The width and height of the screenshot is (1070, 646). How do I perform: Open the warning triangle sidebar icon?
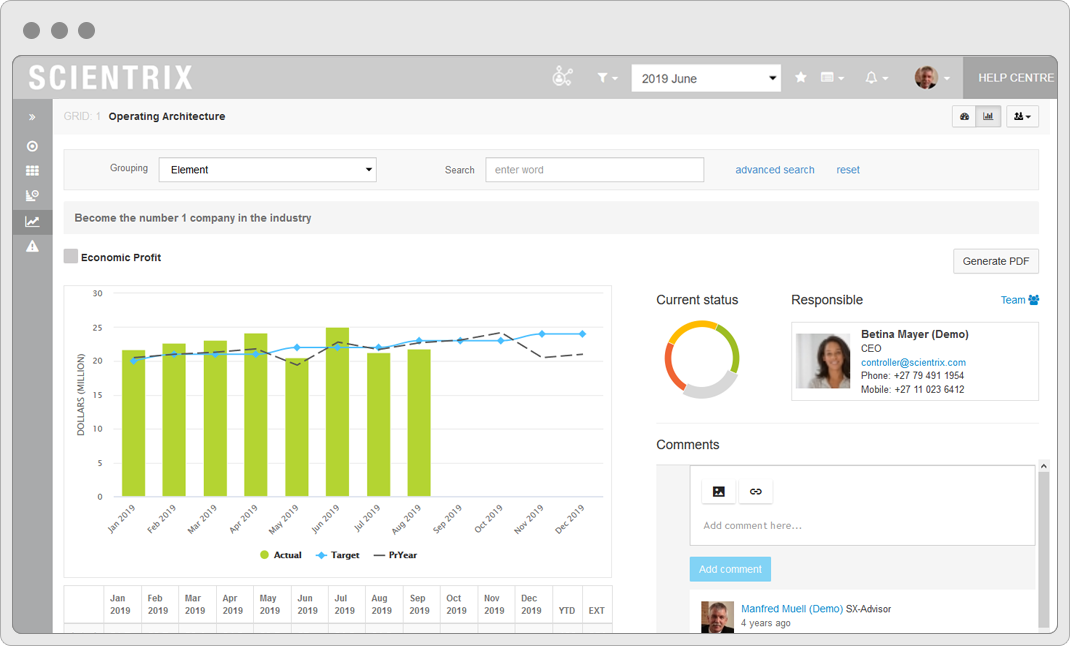32,246
